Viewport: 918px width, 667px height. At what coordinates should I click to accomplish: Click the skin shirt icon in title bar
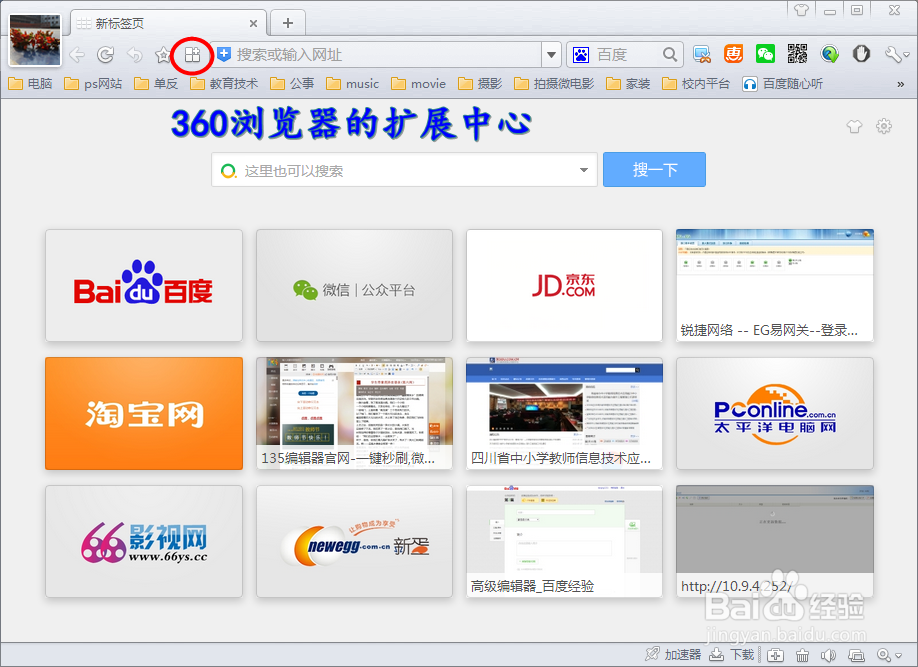coord(801,9)
